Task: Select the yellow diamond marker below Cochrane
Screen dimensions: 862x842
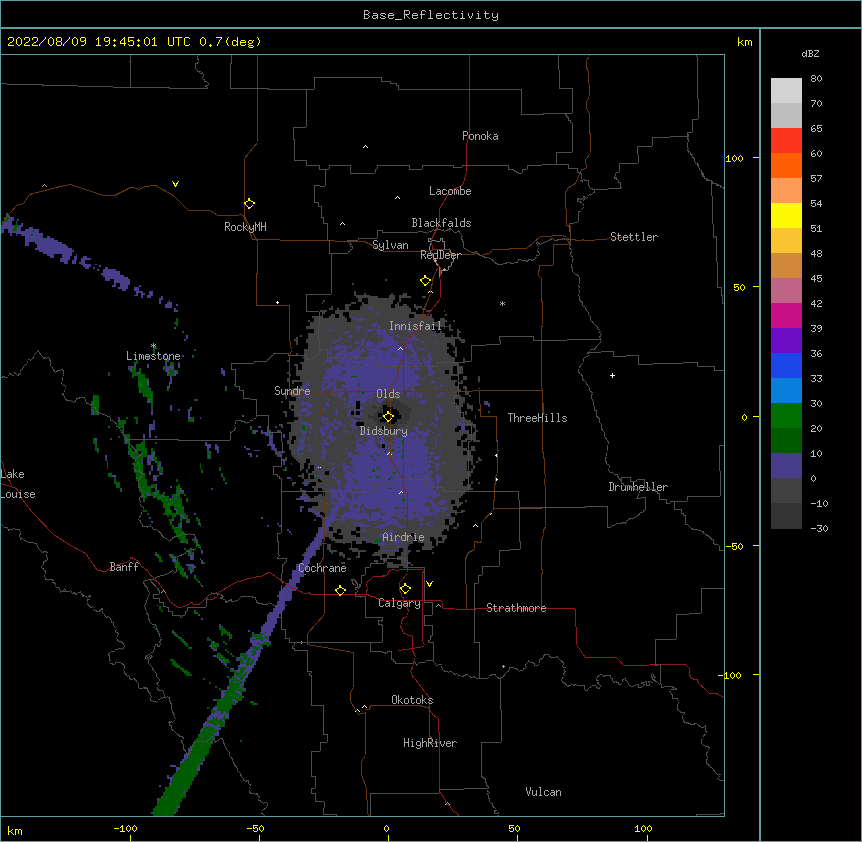Action: pos(340,590)
